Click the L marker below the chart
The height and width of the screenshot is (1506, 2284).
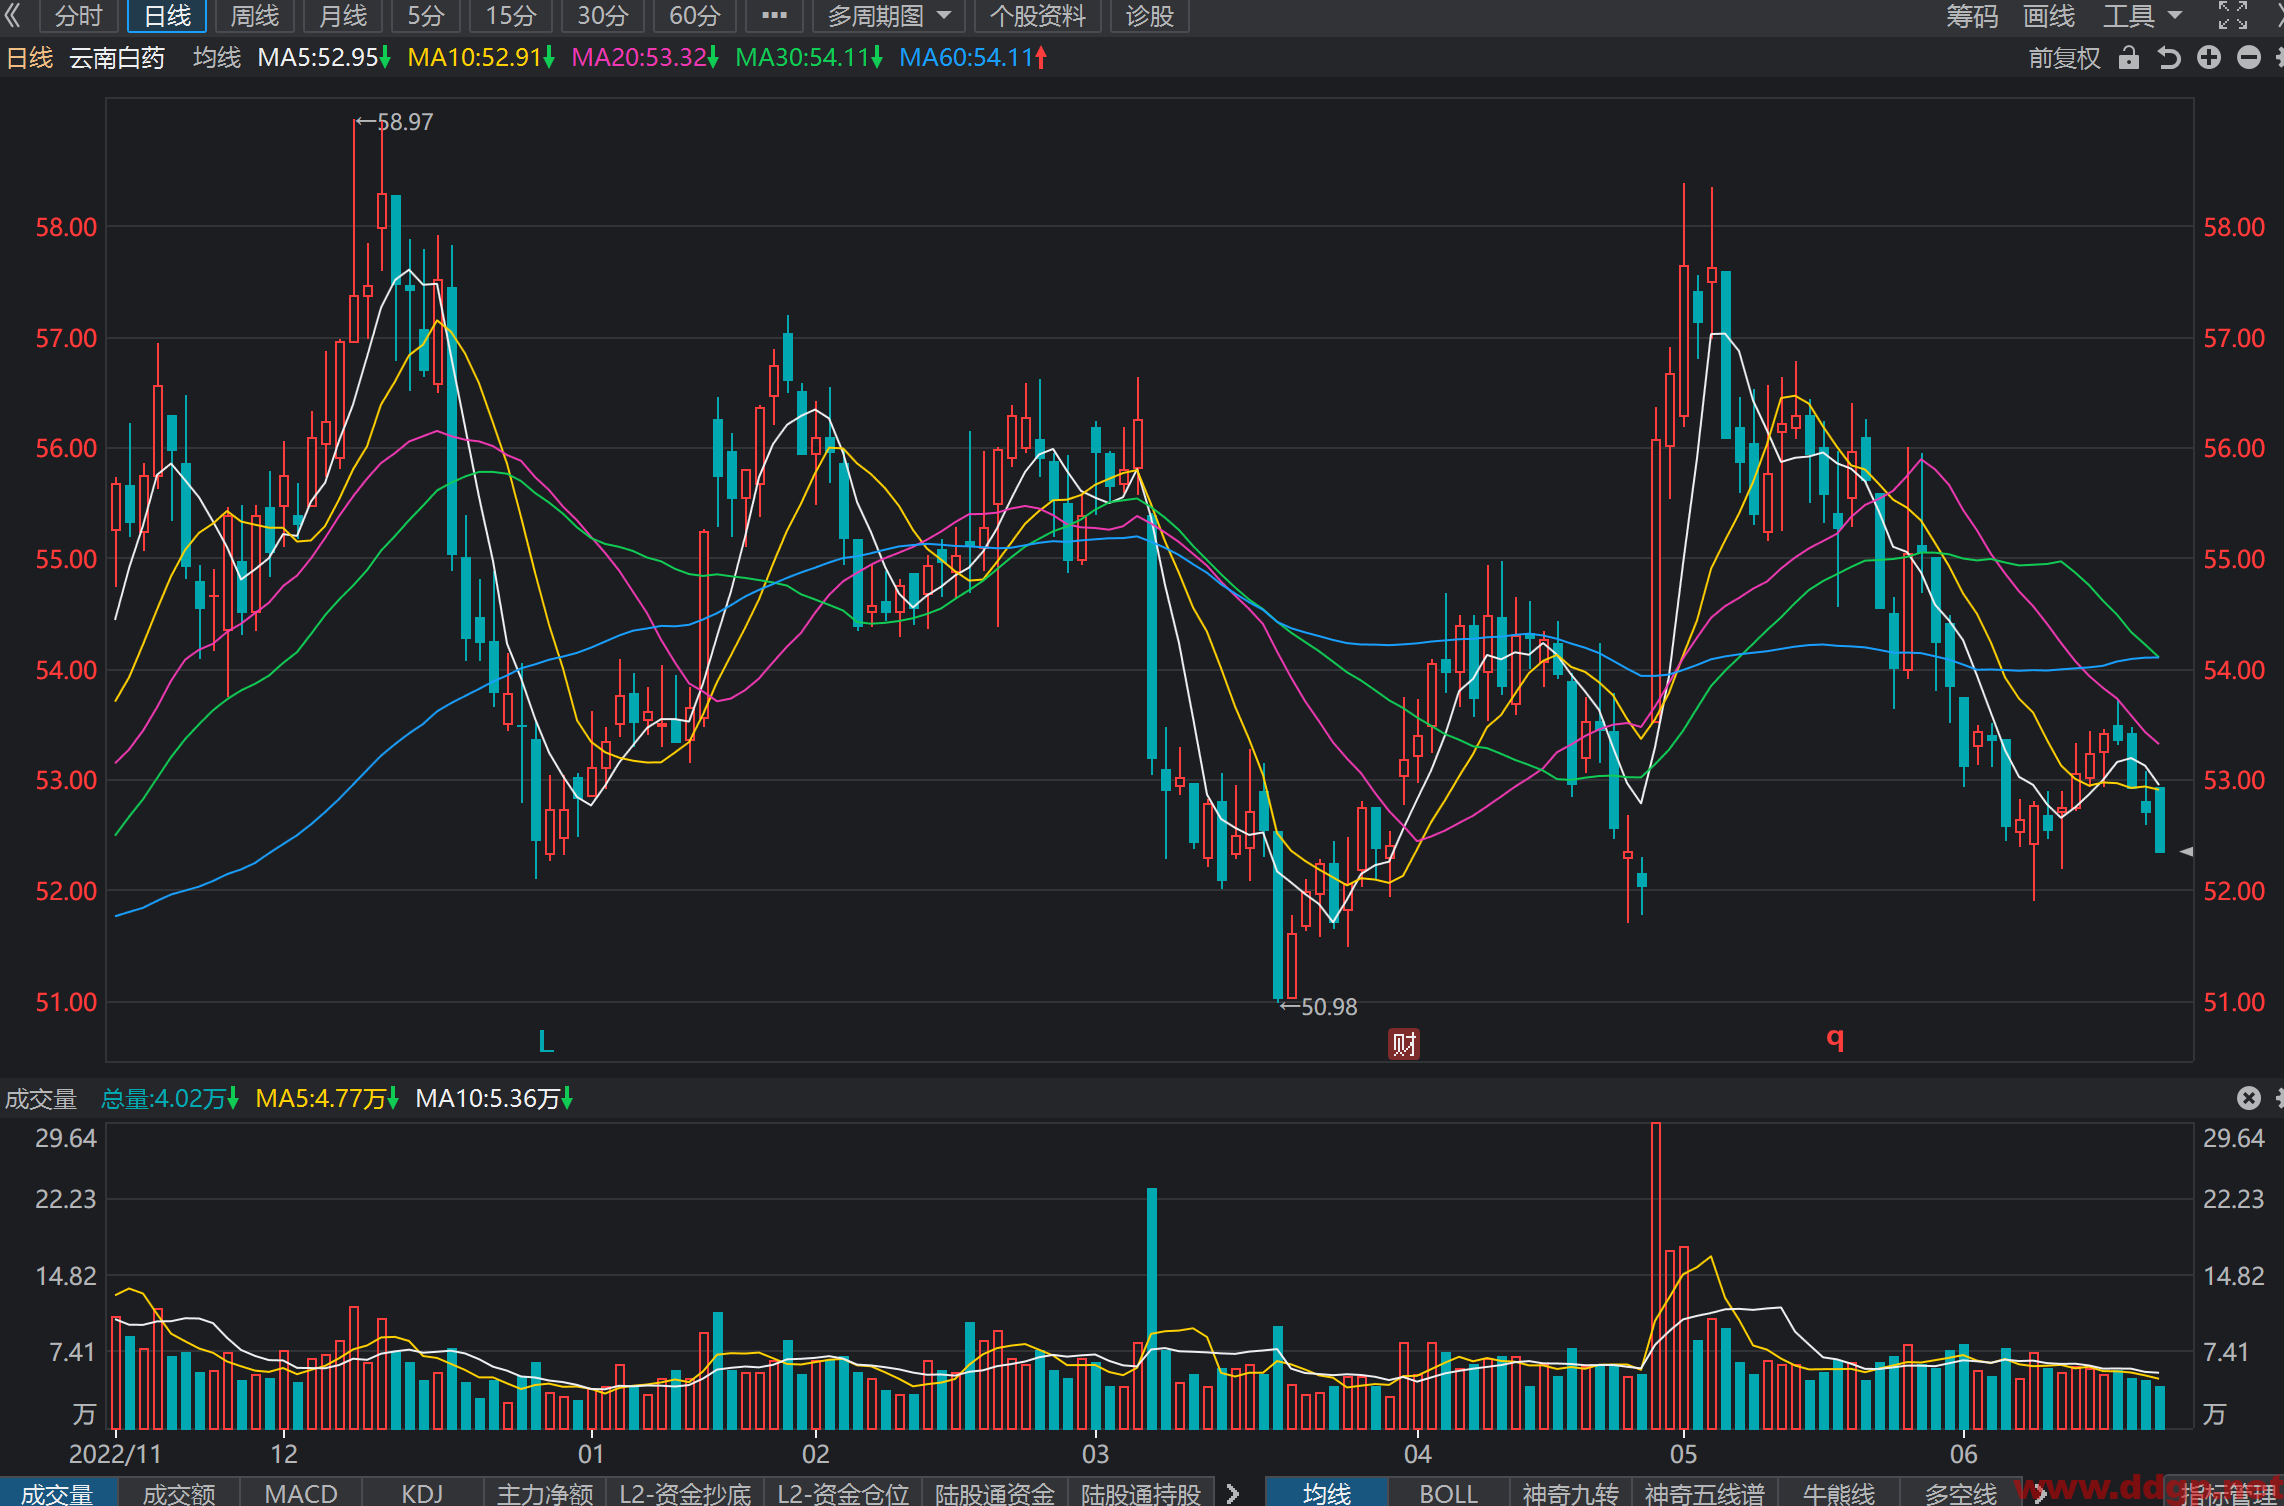[x=546, y=1042]
